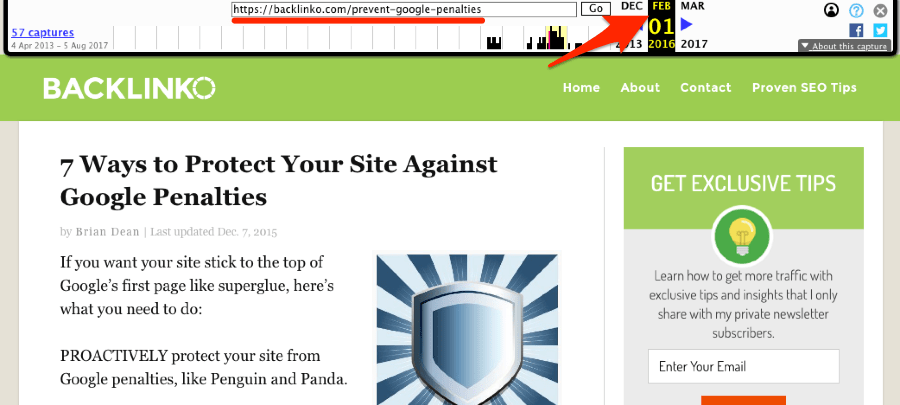Click the Go button
900x405 pixels.
click(x=596, y=9)
